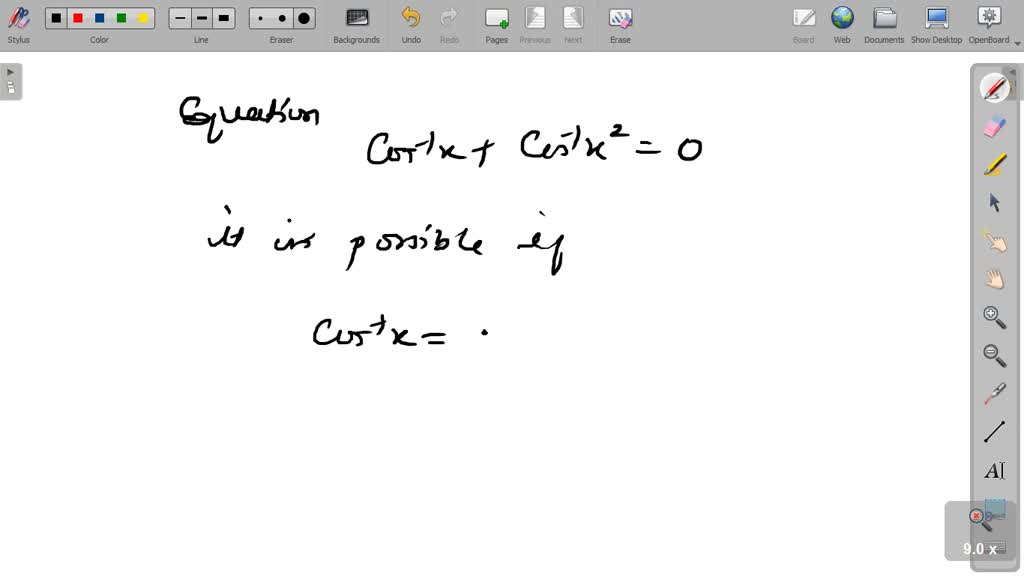The image size is (1024, 576).
Task: Select the Line drawing tool
Action: pos(994,430)
